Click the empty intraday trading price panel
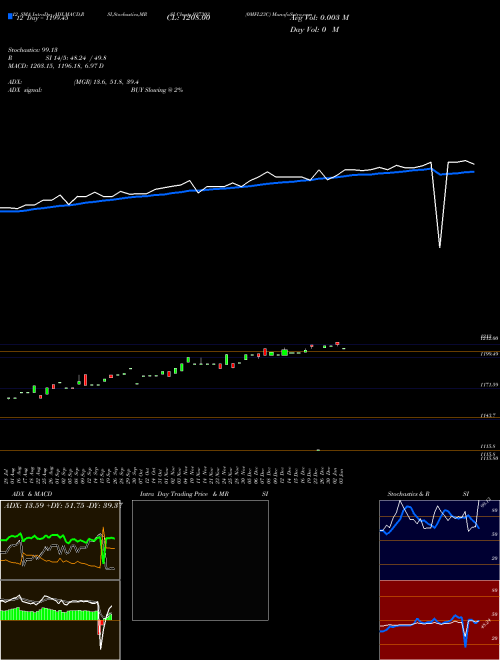 pyautogui.click(x=200, y=560)
